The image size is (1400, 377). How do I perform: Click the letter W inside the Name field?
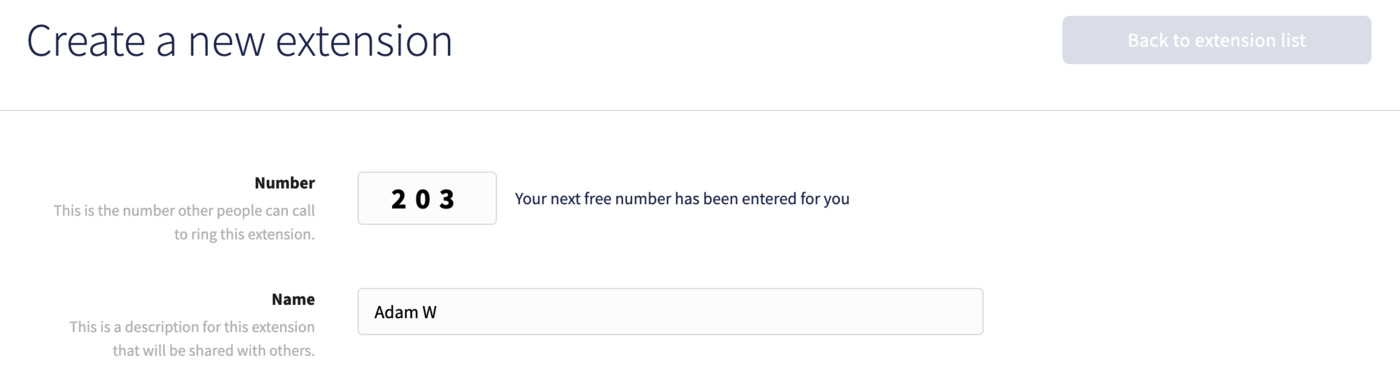tap(429, 312)
